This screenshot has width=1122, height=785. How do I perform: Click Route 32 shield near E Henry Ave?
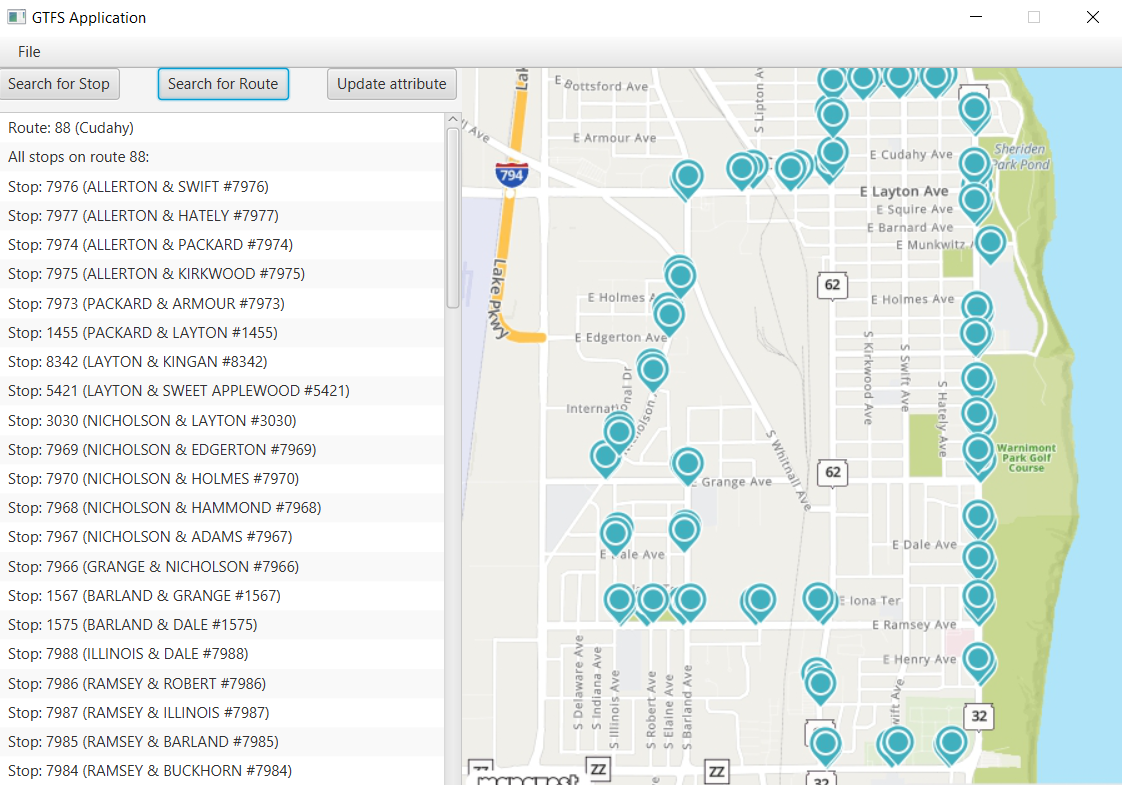click(979, 716)
